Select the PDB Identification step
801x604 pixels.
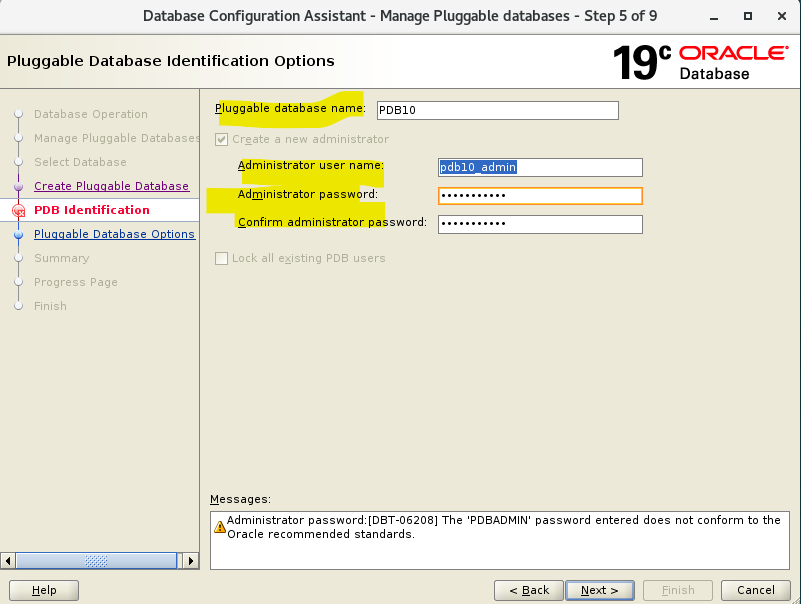click(92, 210)
